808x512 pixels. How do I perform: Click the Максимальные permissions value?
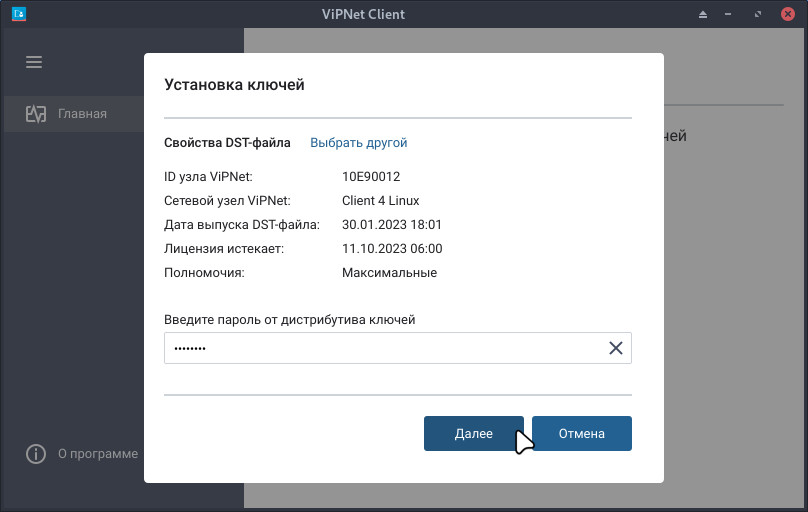tap(390, 272)
